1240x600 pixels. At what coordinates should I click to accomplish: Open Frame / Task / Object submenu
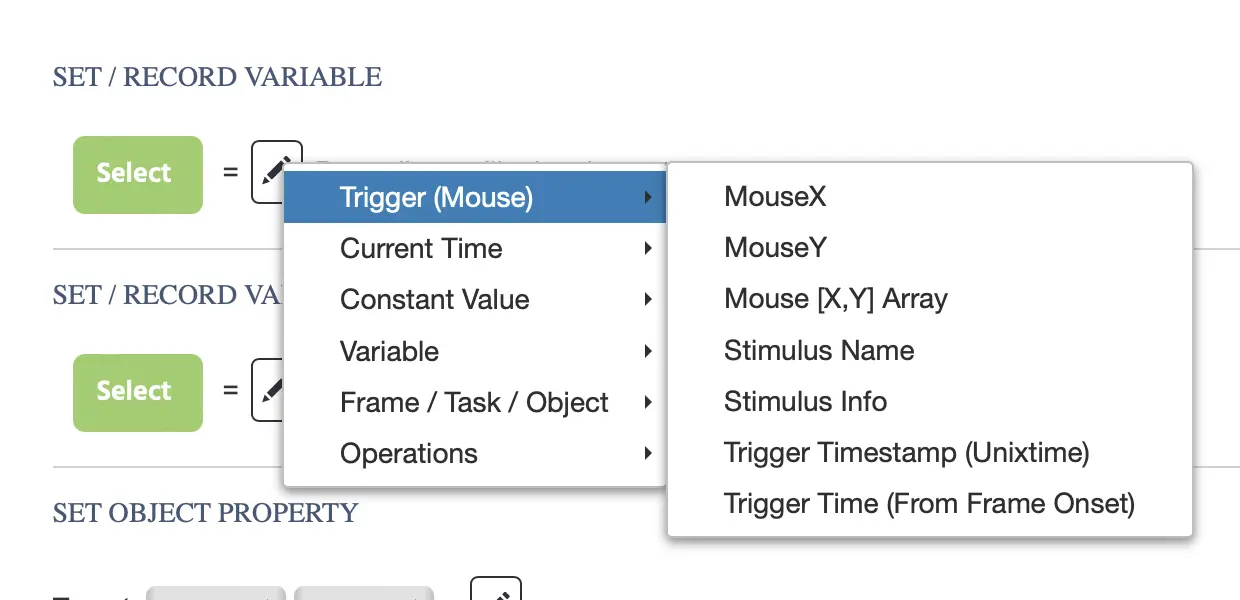click(x=474, y=402)
